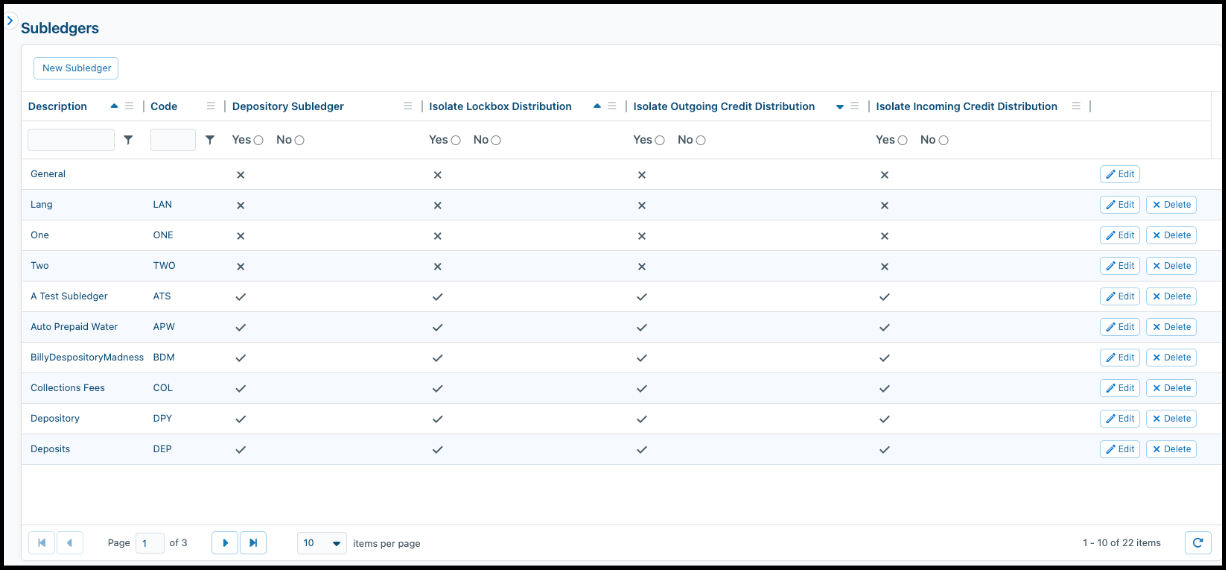This screenshot has height=570, width=1226.
Task: Open the Description column menu icon
Action: 129,106
